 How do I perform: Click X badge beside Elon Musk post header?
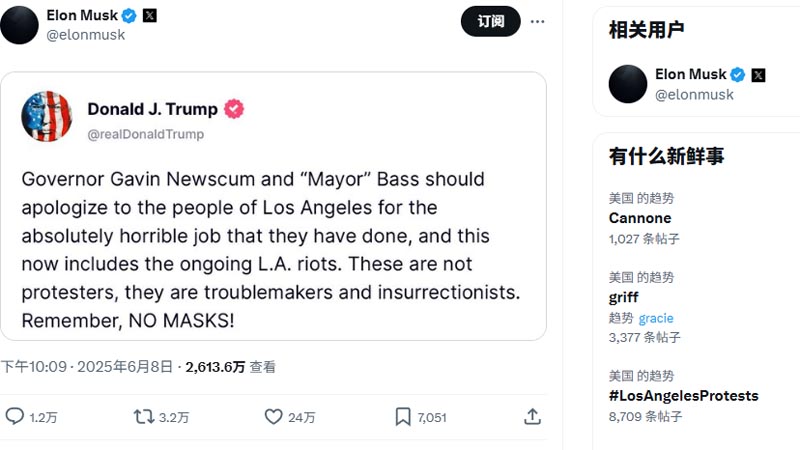pyautogui.click(x=150, y=16)
